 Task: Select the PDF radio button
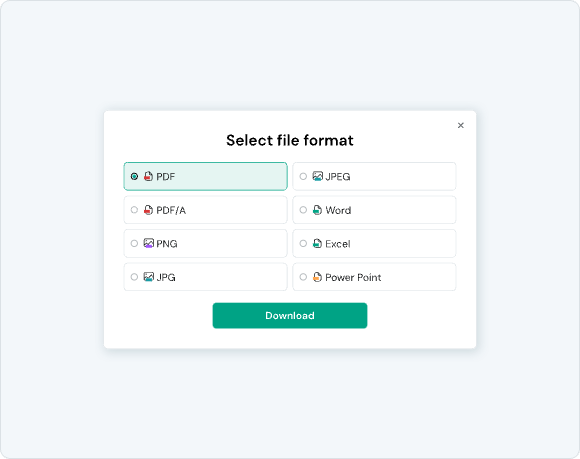134,176
